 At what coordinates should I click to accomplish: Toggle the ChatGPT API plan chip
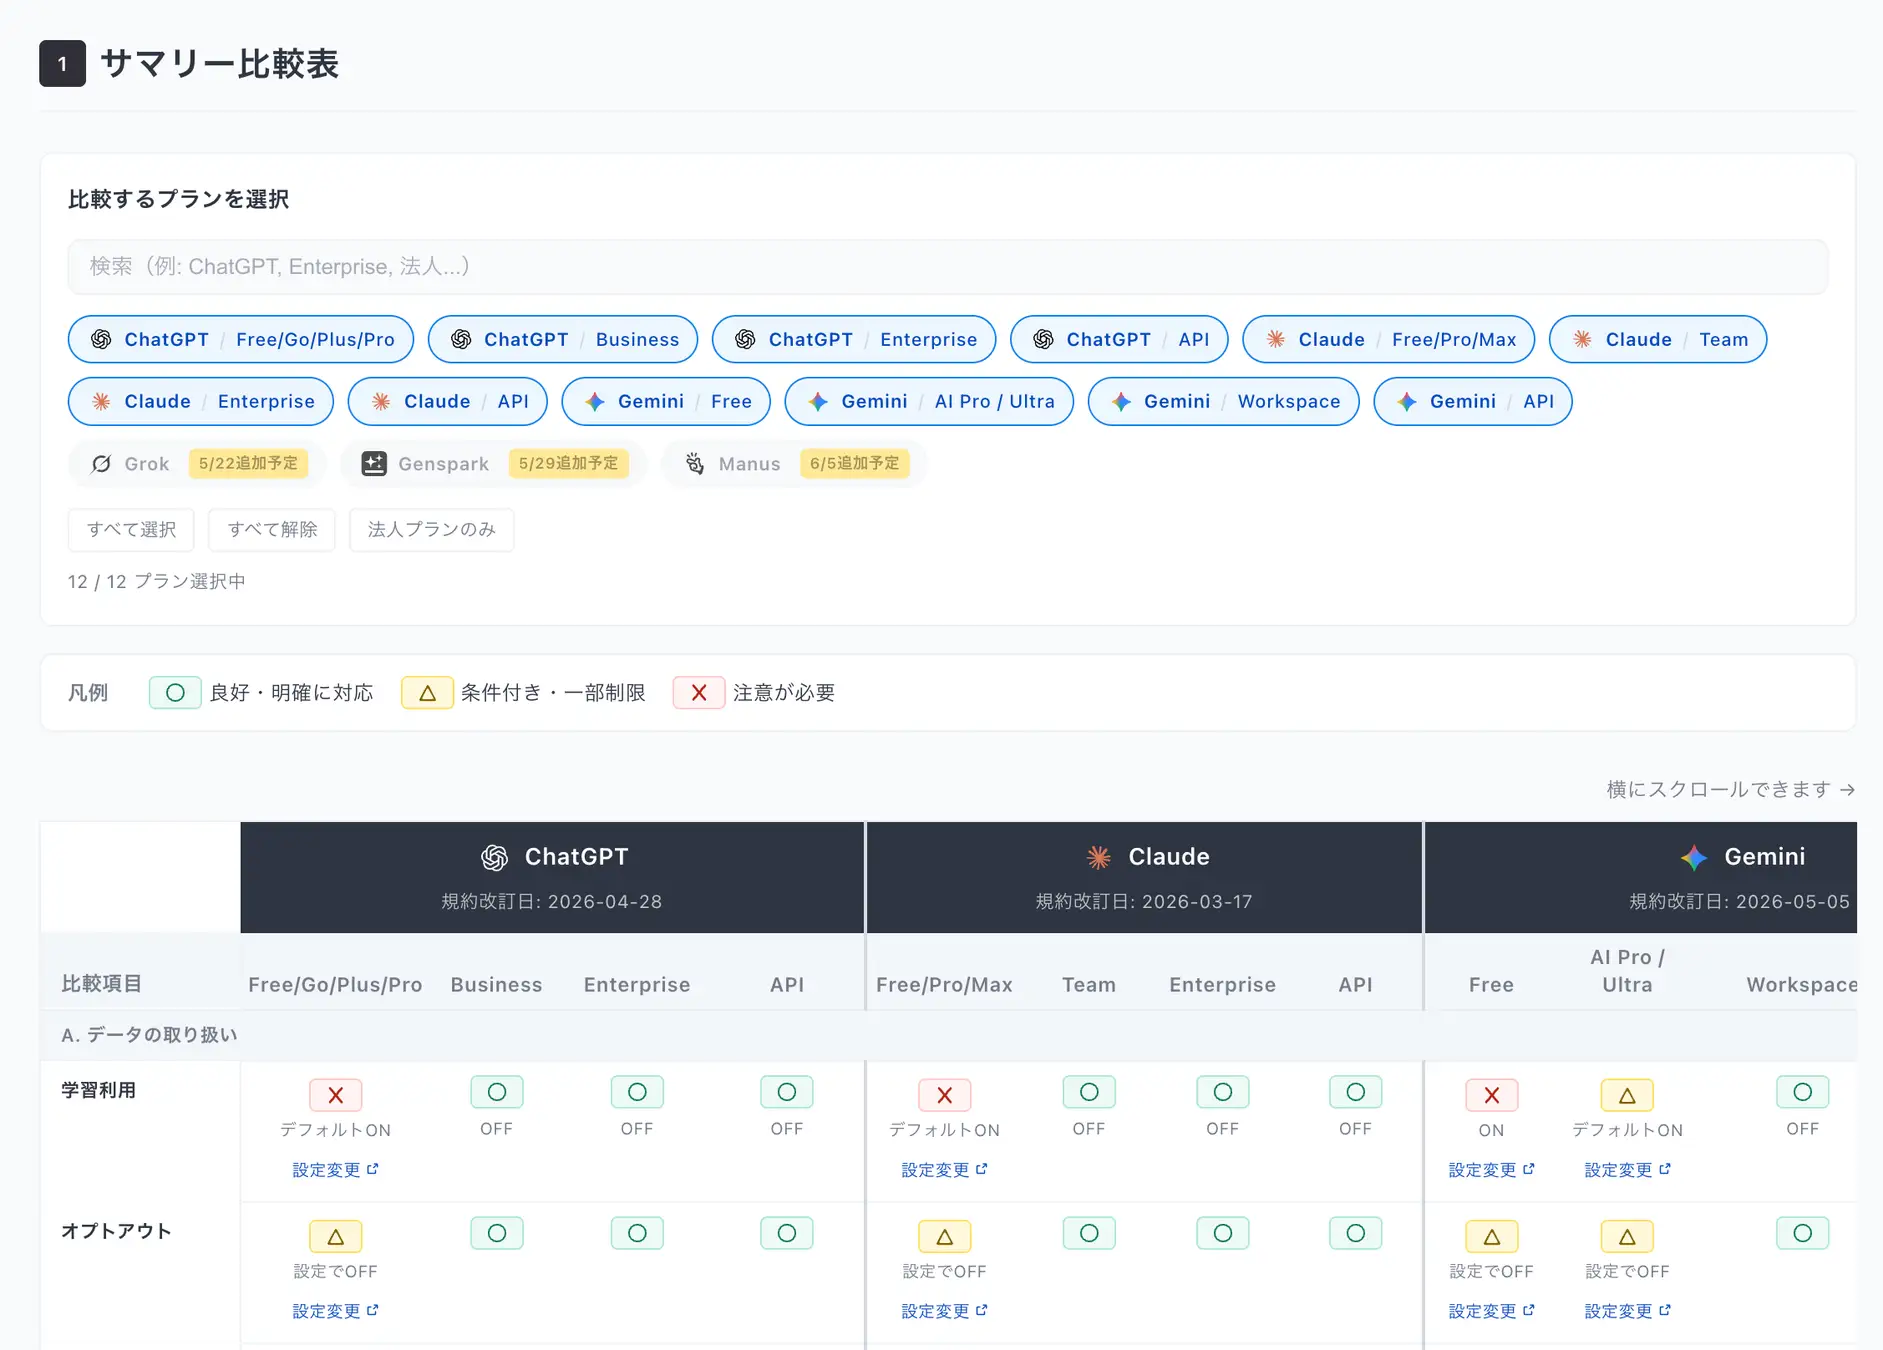(1119, 339)
